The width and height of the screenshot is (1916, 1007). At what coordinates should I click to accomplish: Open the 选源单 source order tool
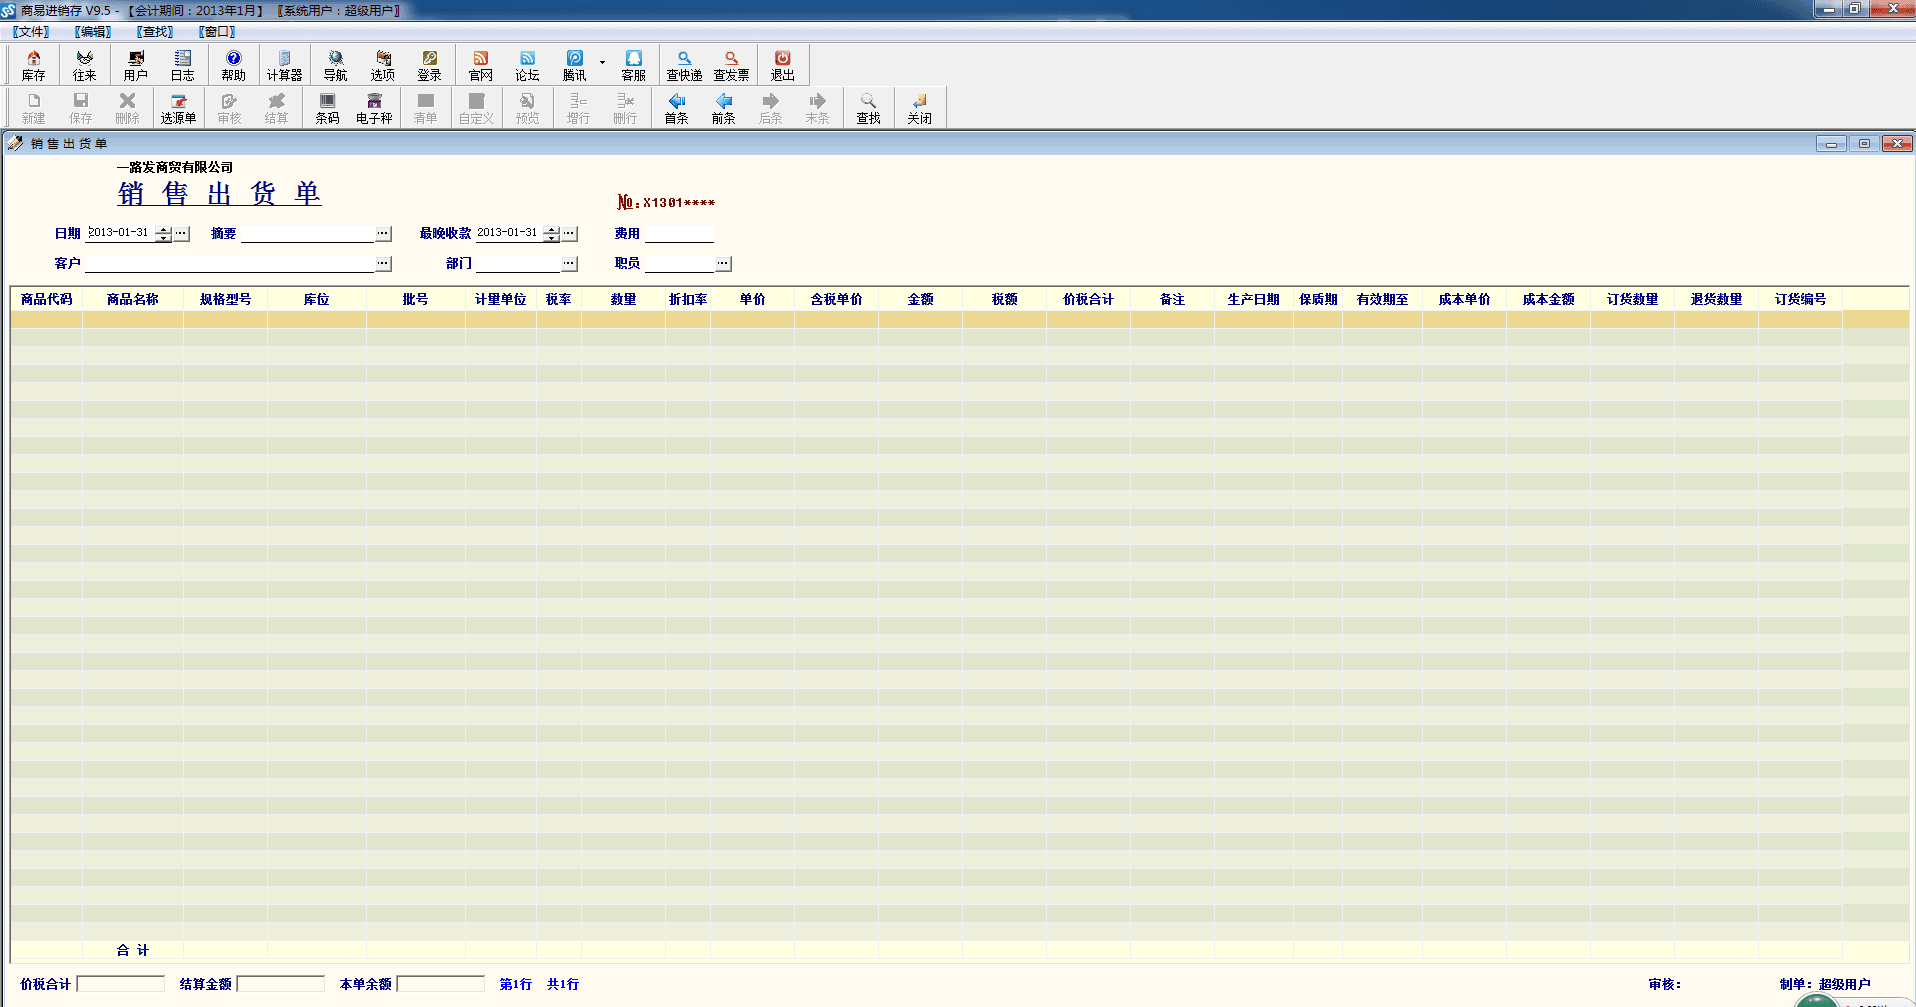click(178, 108)
